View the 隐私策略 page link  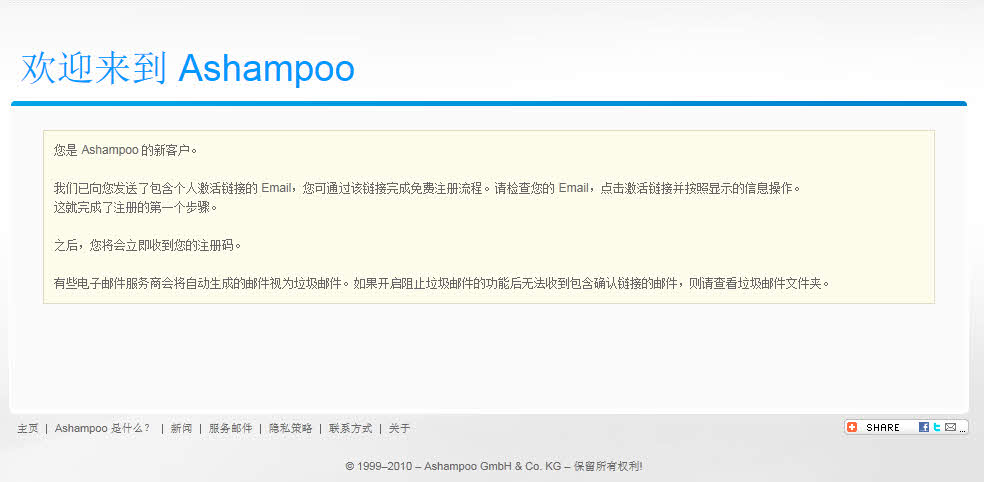(290, 428)
